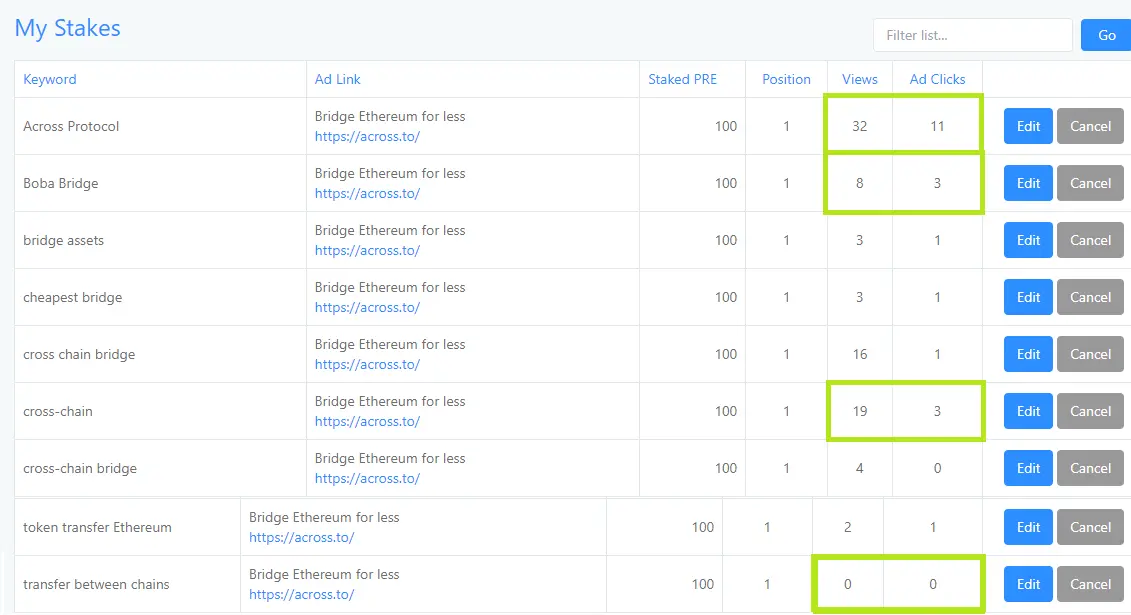The image size is (1131, 615).
Task: Open across.to link in Across Protocol row
Action: point(367,136)
